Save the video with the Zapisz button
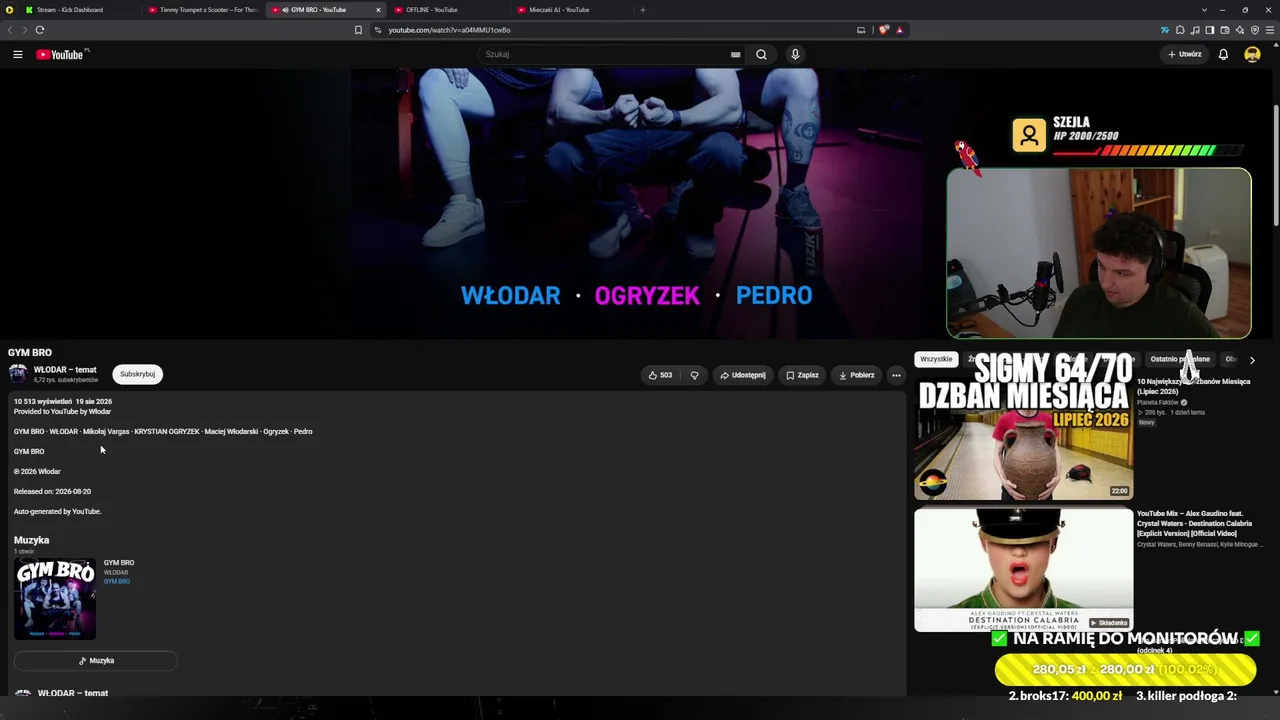Image resolution: width=1280 pixels, height=720 pixels. (x=802, y=375)
